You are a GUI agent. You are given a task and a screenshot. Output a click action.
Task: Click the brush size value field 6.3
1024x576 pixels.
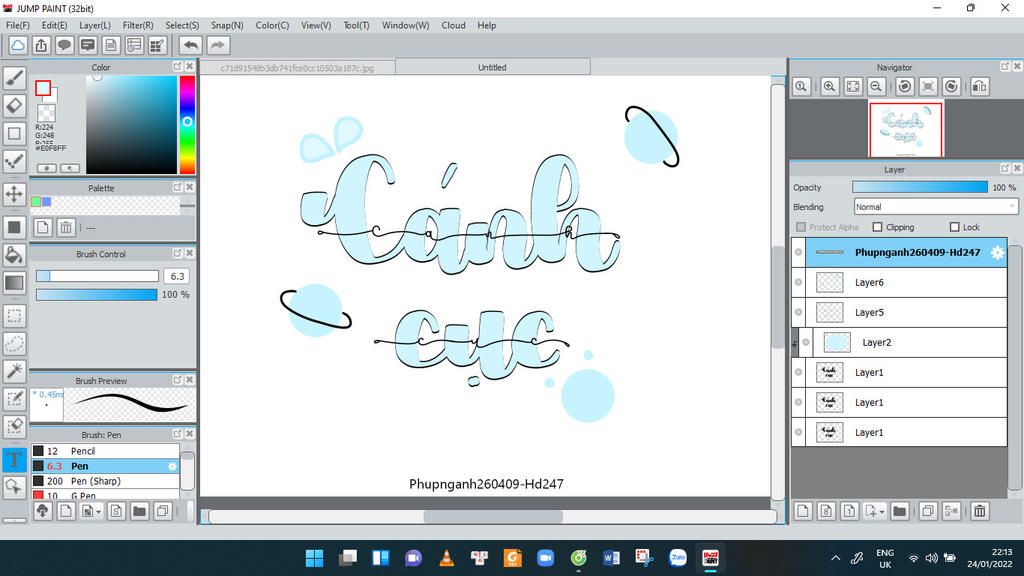(x=176, y=276)
